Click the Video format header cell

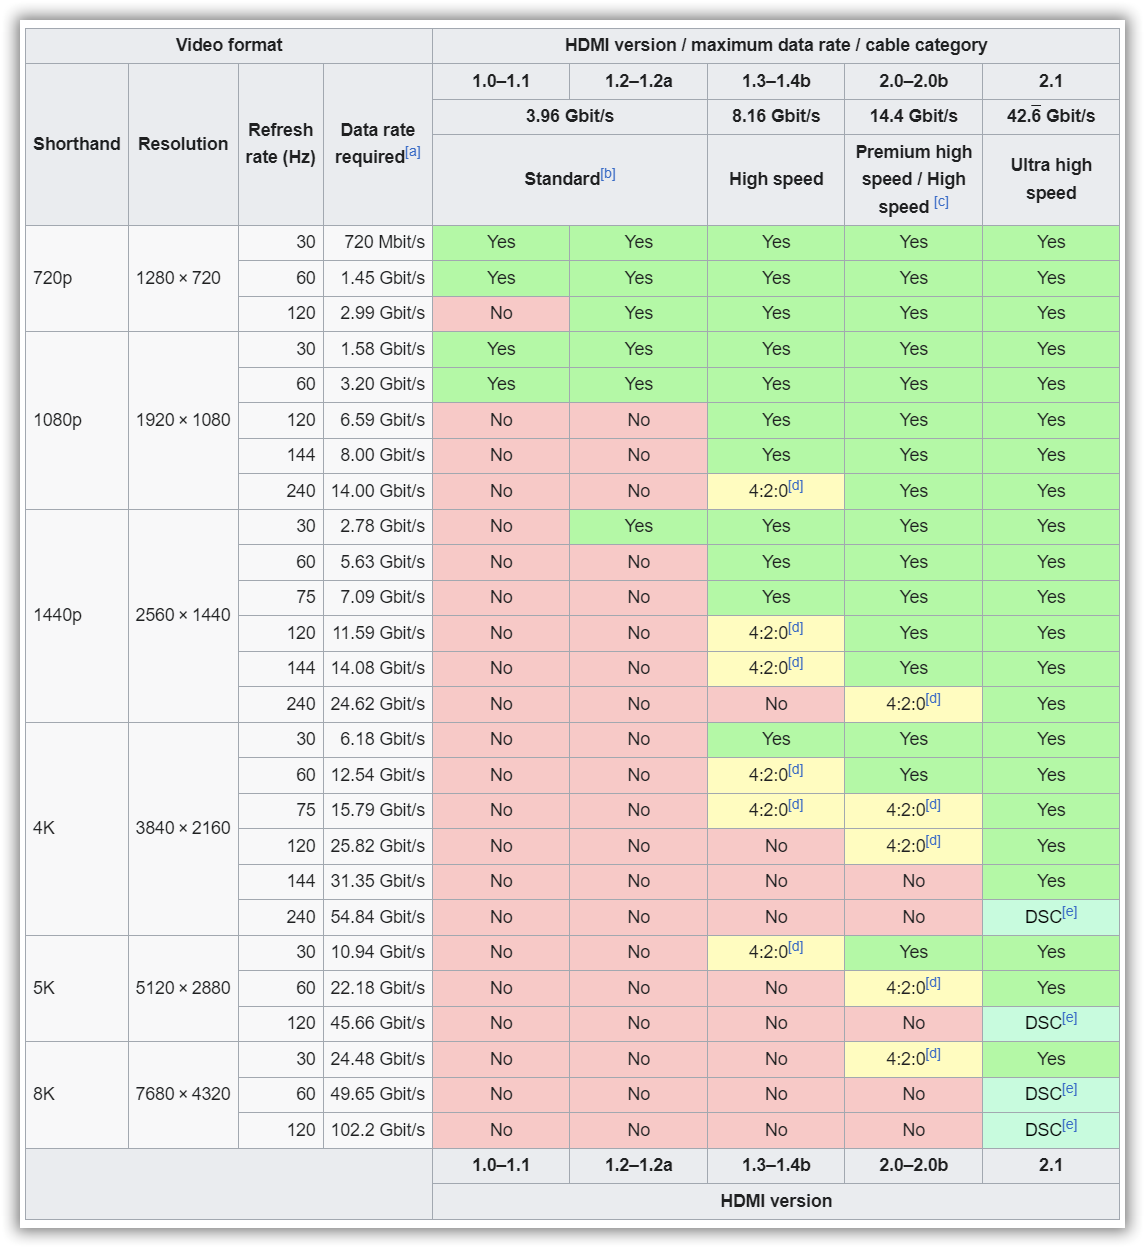coord(229,45)
